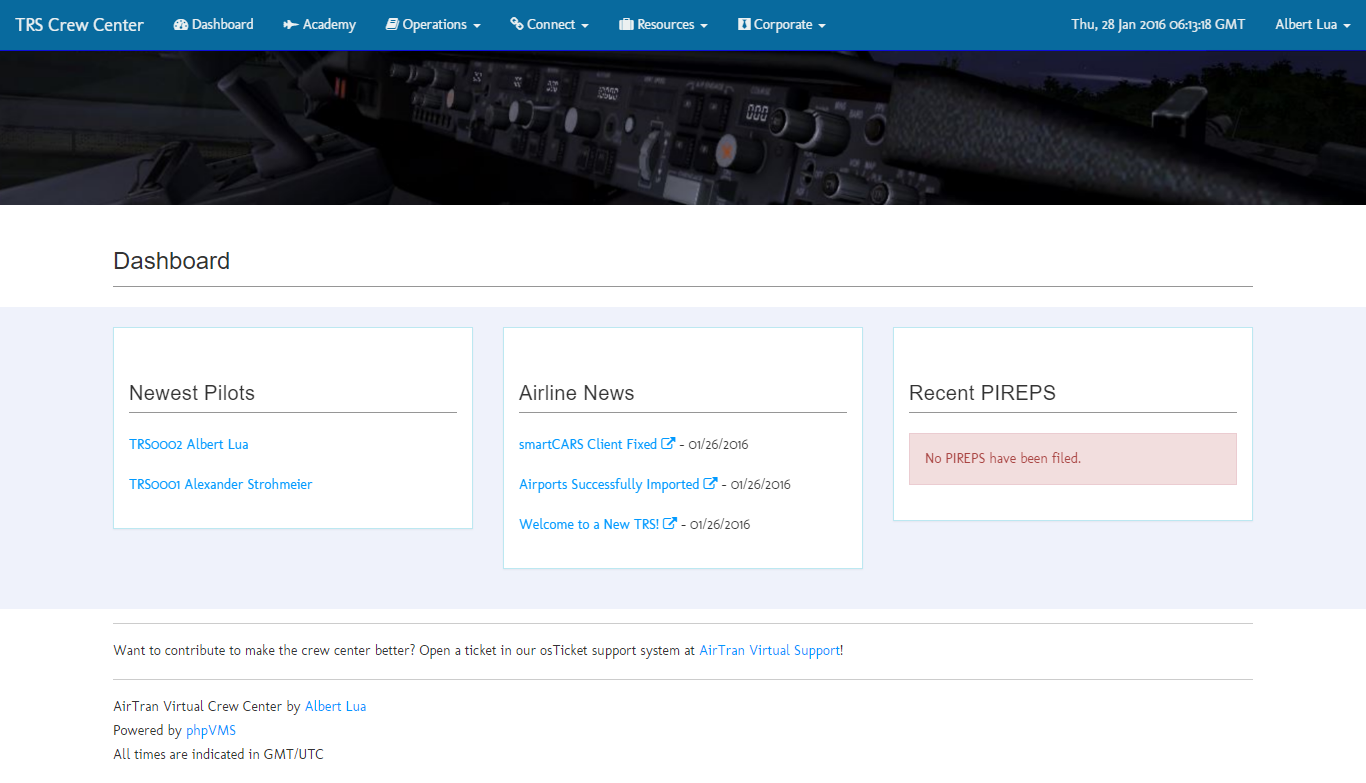Screen dimensions: 1366x783
Task: Click the navbar date and time text
Action: pyautogui.click(x=1158, y=24)
